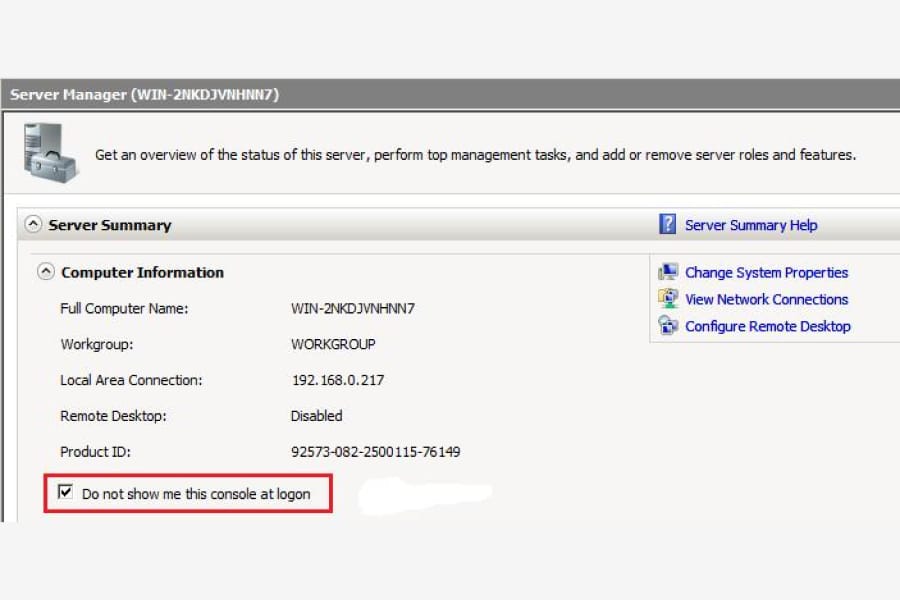This screenshot has width=900, height=600.
Task: Click the Server Summary heading text
Action: 110,225
